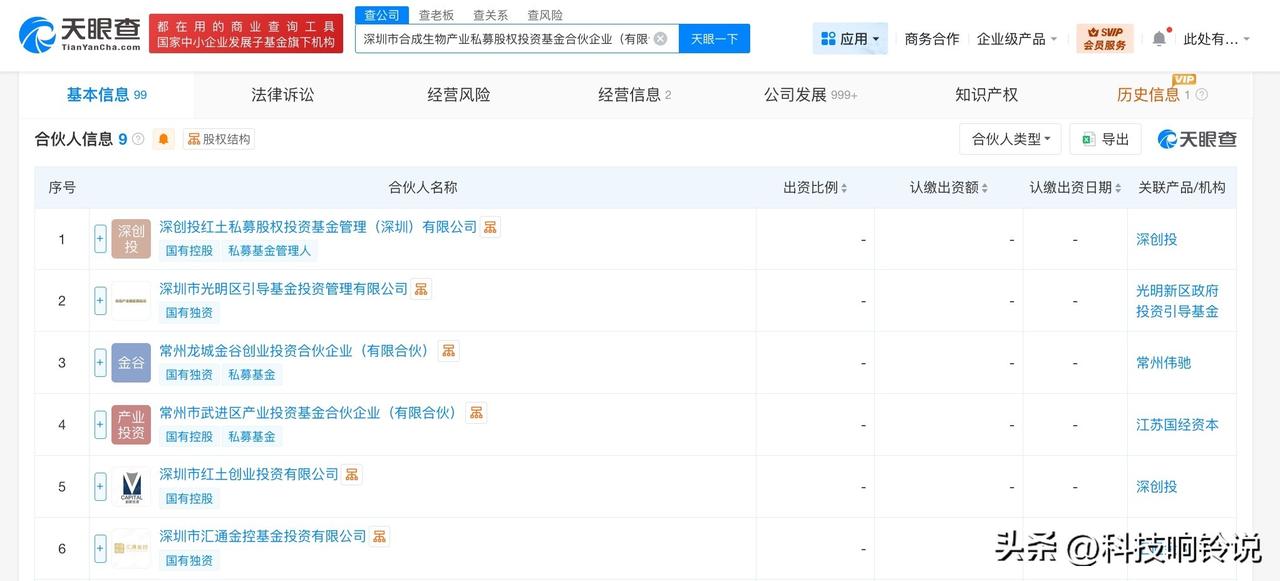Click the 导出 export button
Image resolution: width=1280 pixels, height=581 pixels.
(1105, 139)
